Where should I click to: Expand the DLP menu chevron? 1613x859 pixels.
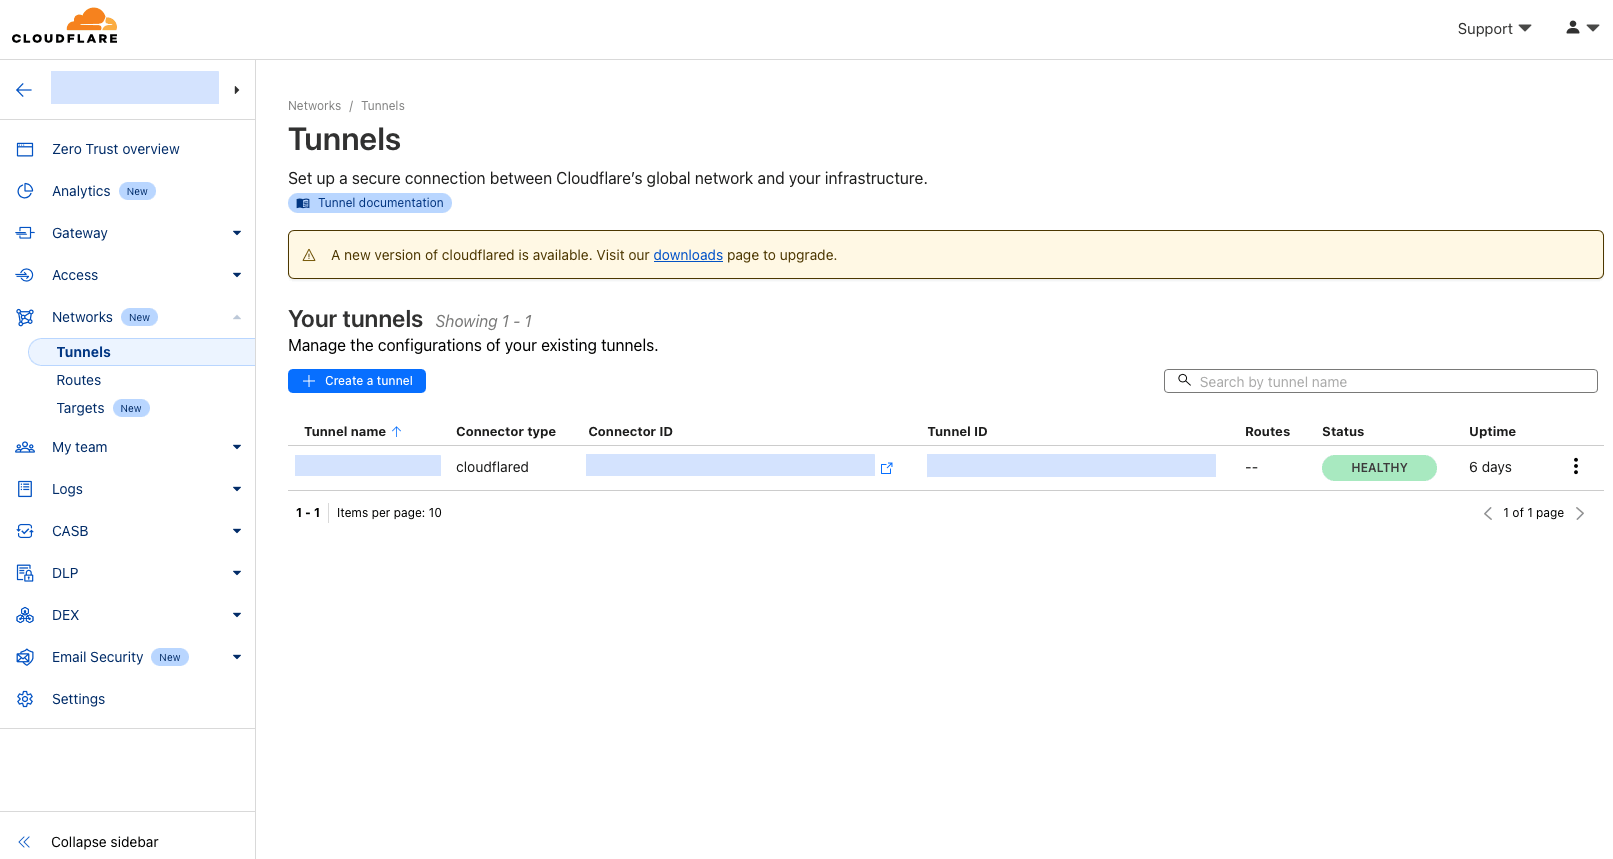click(x=237, y=573)
